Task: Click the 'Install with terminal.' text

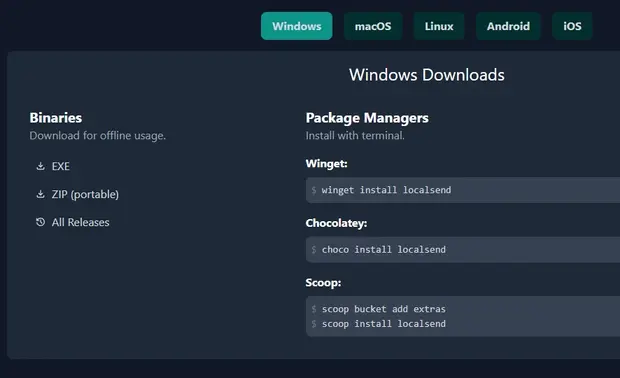Action: click(x=355, y=136)
